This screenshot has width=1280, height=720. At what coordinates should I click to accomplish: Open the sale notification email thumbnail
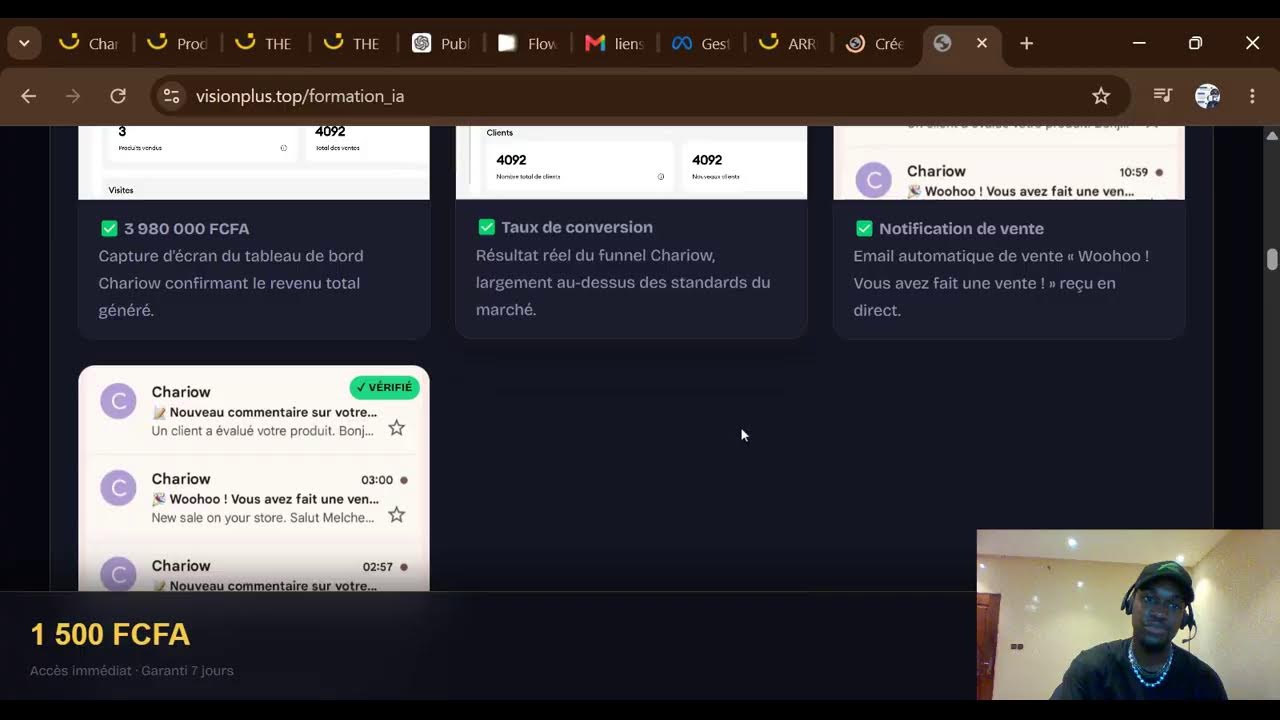coord(1009,162)
